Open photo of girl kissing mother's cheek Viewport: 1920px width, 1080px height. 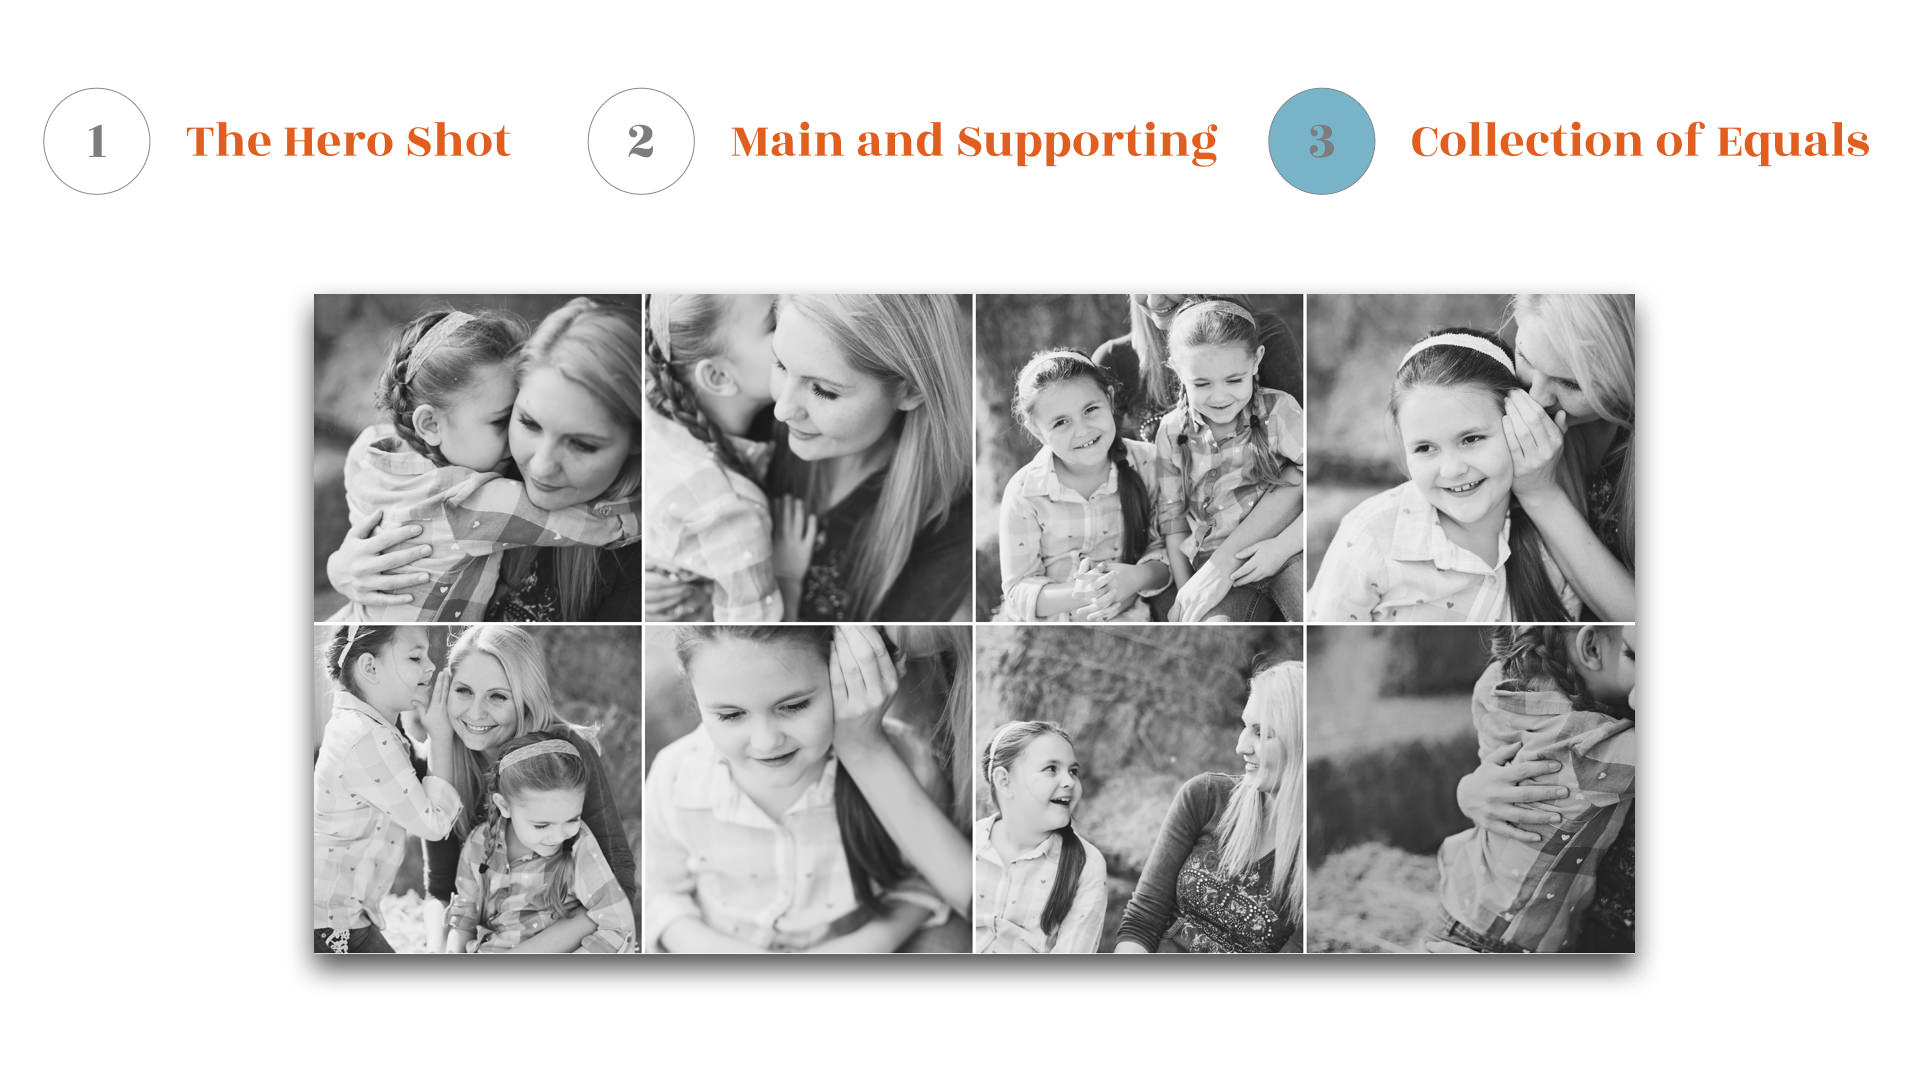tap(808, 458)
